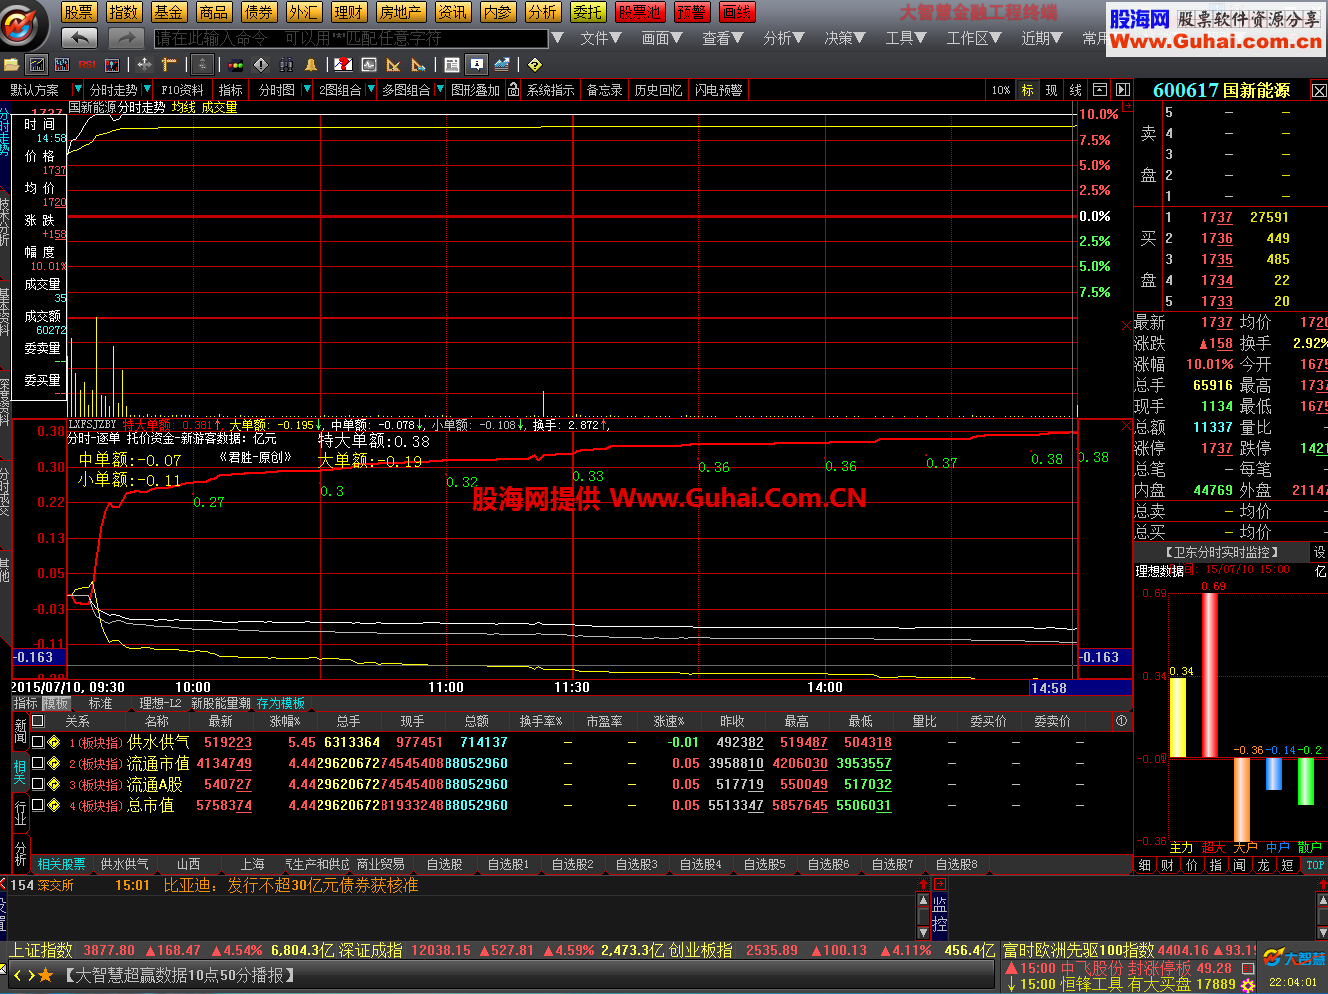The image size is (1328, 994).
Task: Click the orange 股票 button
Action: pyautogui.click(x=78, y=12)
